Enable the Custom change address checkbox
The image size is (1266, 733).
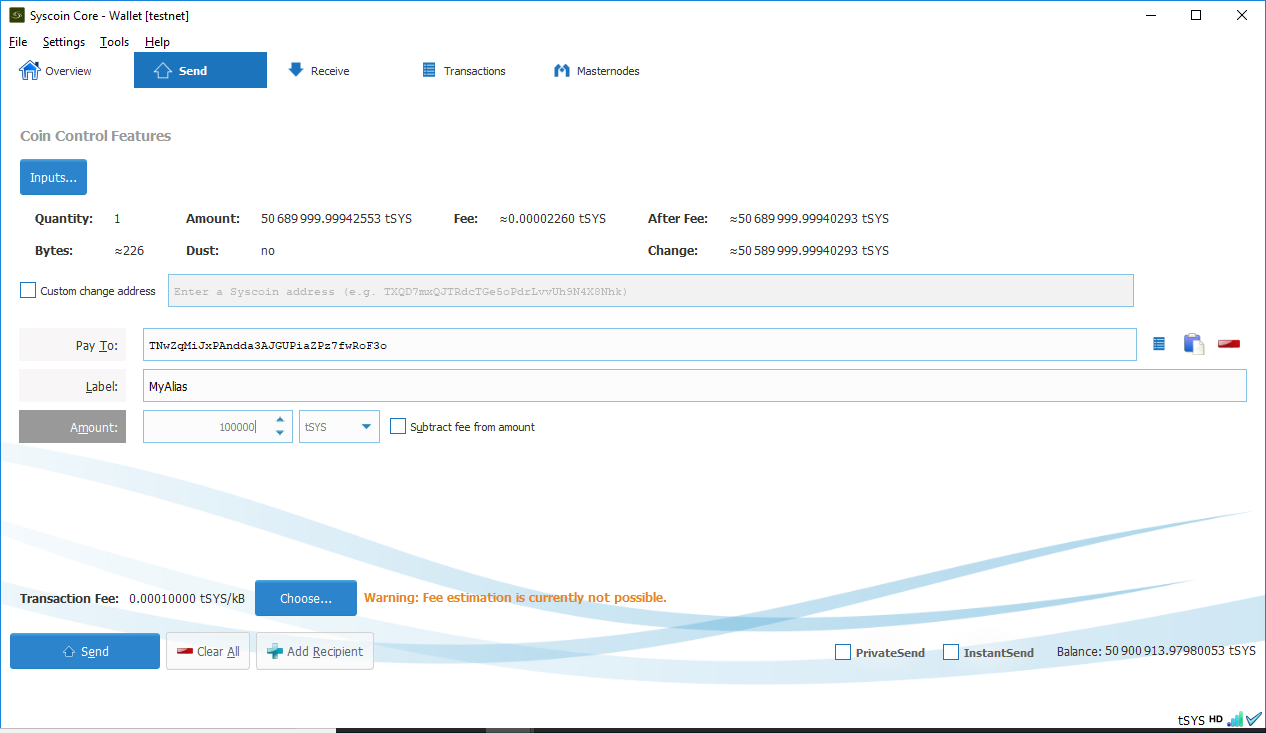(x=28, y=291)
